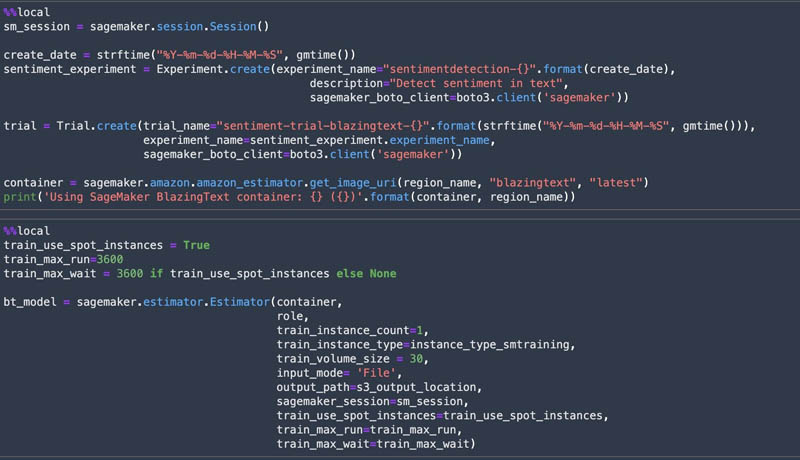
Task: Click the sagemaker_boto_client argument under description
Action: pyautogui.click(x=469, y=98)
